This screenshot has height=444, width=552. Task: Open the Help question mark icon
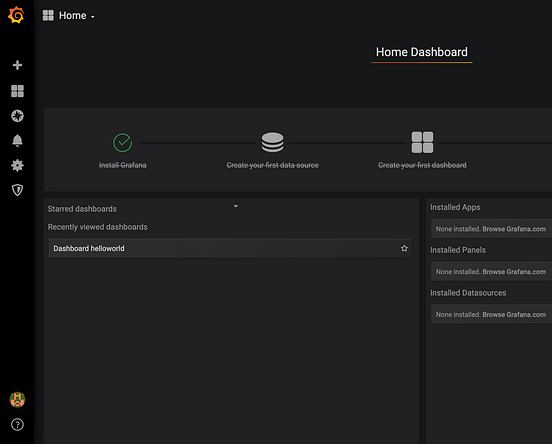coord(17,425)
